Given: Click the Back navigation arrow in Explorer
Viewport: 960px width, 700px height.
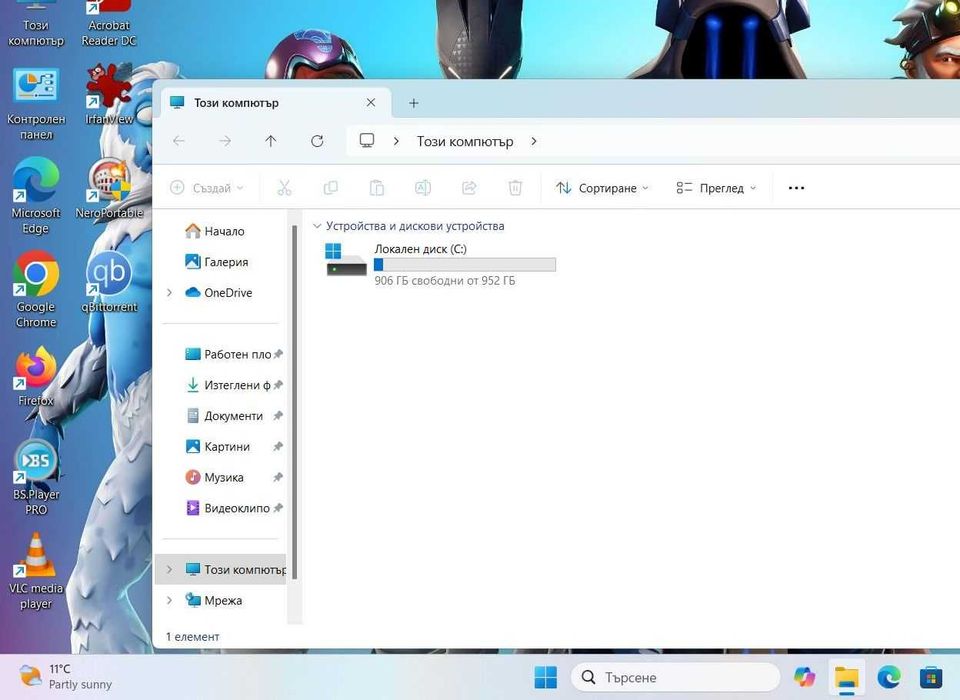Looking at the screenshot, I should tap(179, 141).
